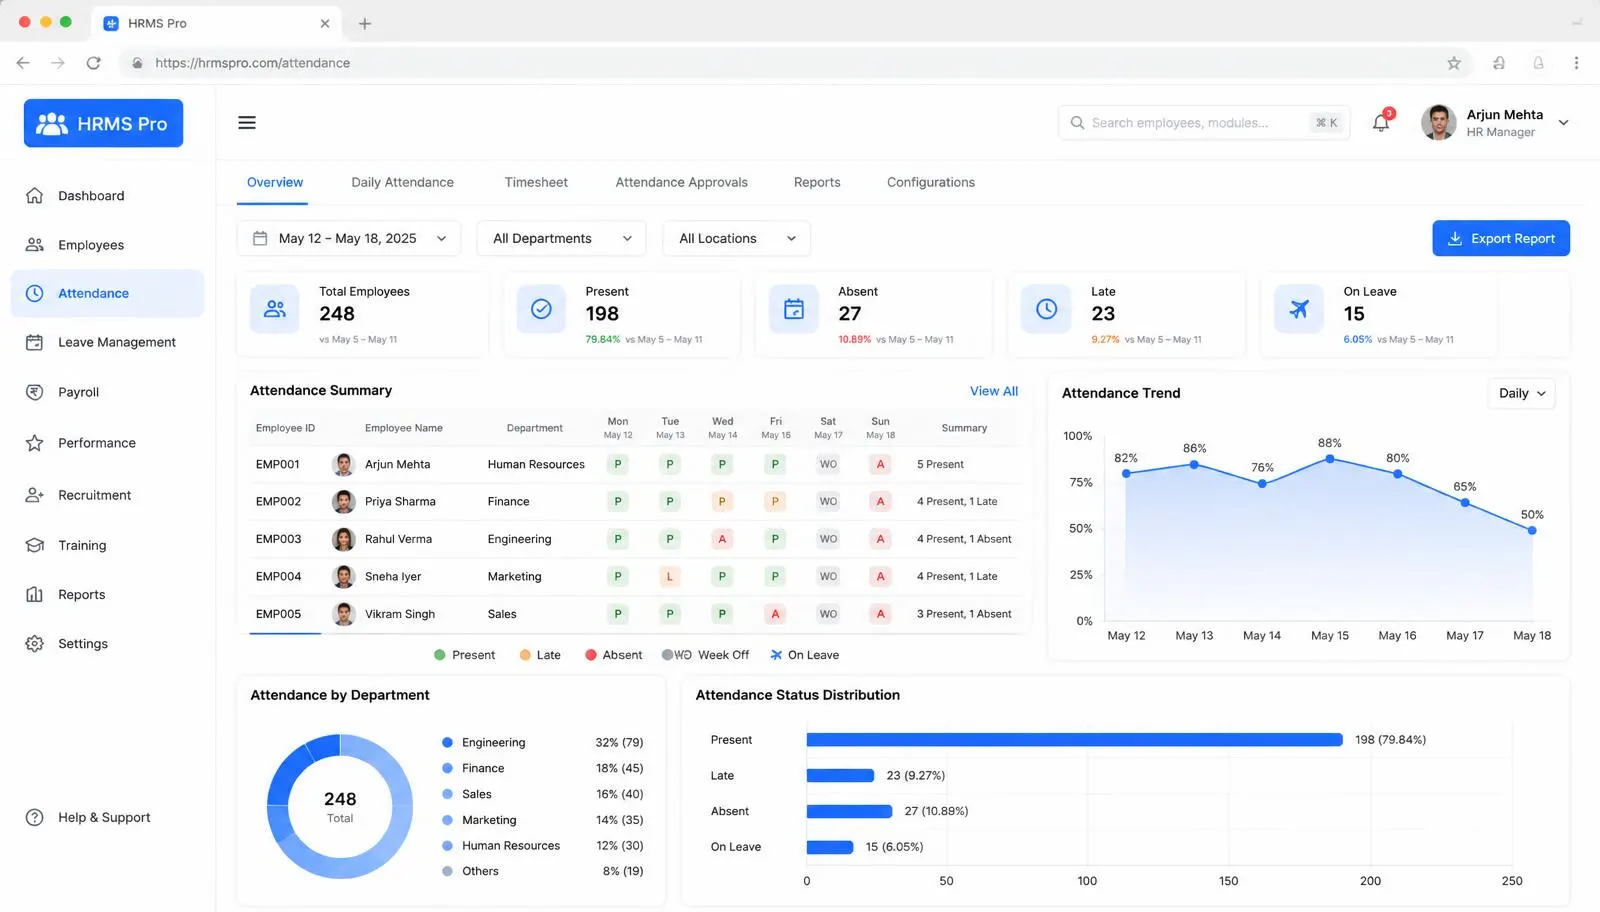Click the Training graduation cap icon
The height and width of the screenshot is (912, 1600).
point(34,545)
